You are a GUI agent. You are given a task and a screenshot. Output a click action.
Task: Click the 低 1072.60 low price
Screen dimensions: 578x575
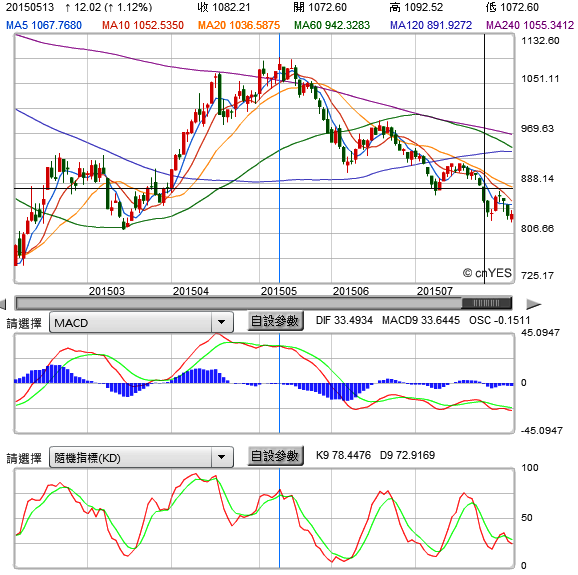tap(512, 7)
